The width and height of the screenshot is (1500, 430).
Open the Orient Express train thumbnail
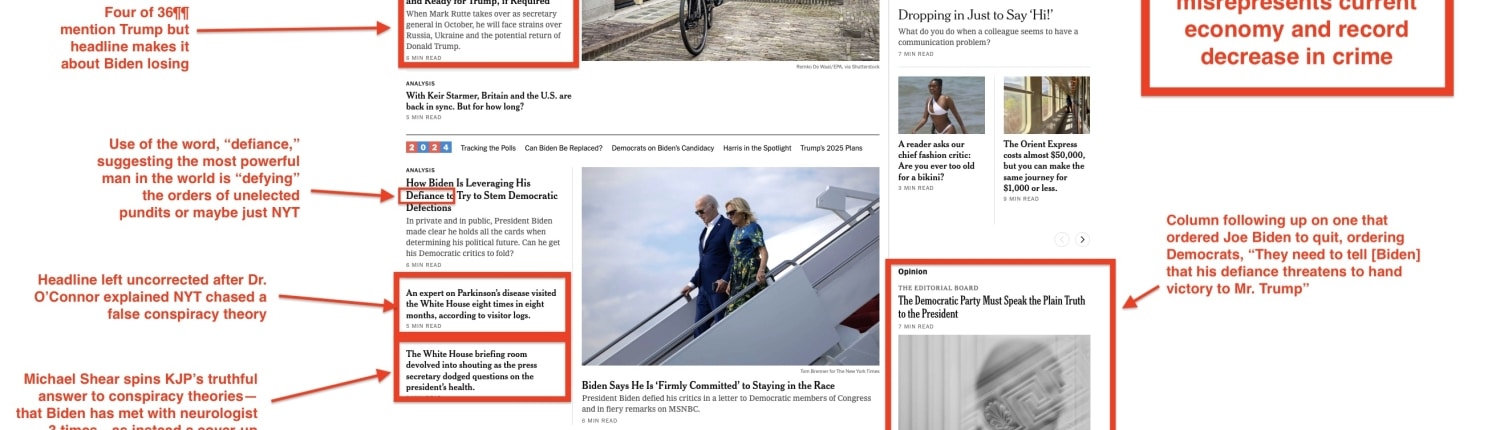point(1047,105)
